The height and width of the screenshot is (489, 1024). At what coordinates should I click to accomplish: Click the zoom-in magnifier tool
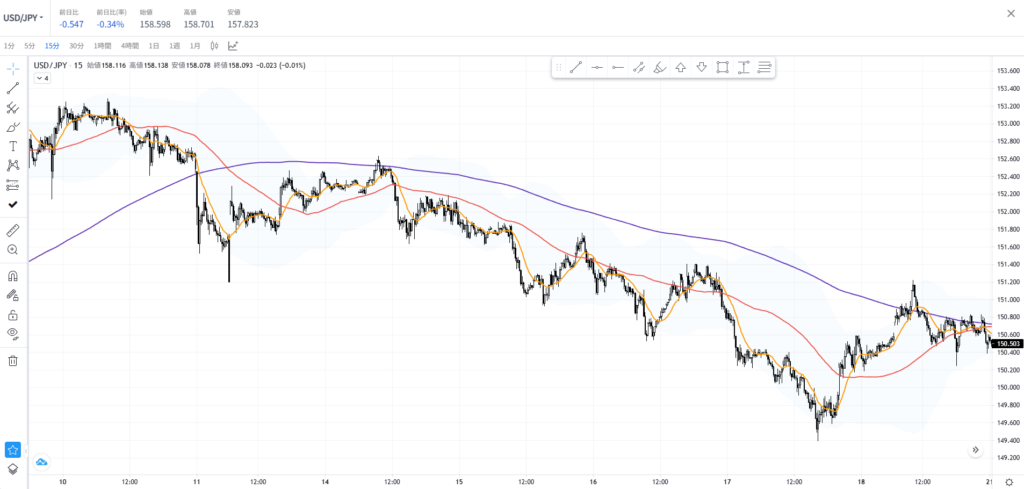click(13, 250)
